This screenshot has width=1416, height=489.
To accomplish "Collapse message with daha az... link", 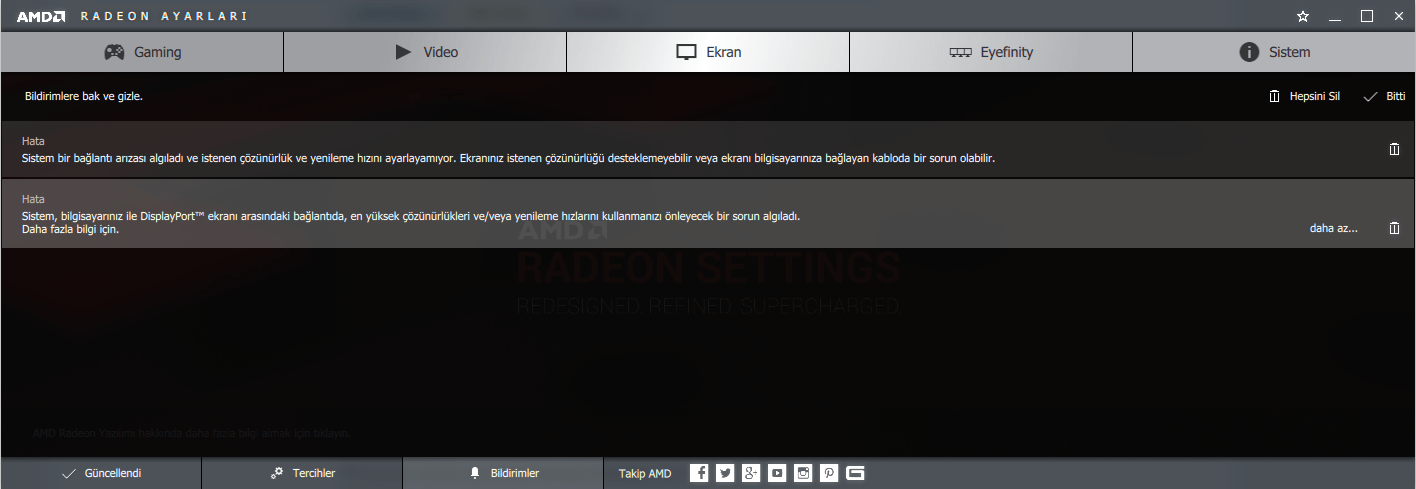I will 1334,228.
